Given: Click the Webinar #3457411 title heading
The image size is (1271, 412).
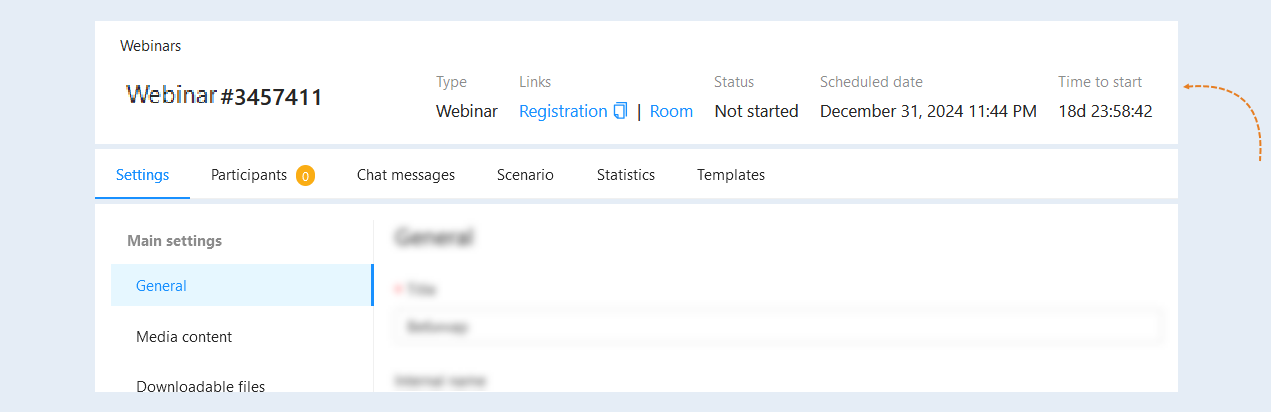Looking at the screenshot, I should (224, 96).
